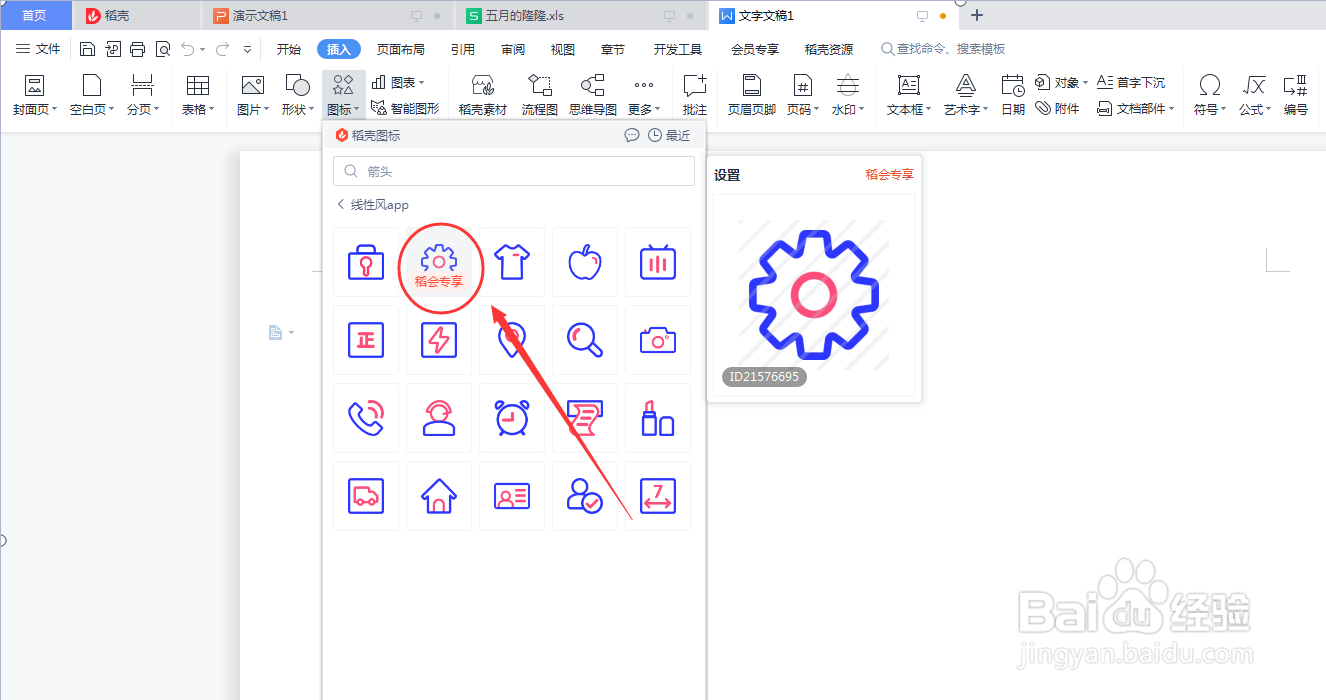Select the house home icon

point(439,496)
